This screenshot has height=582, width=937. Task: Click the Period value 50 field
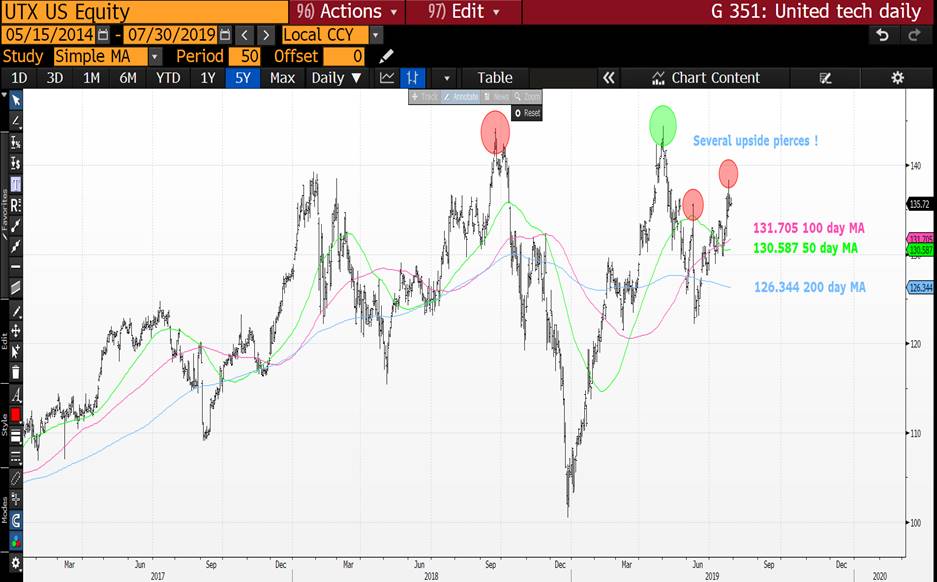[243, 56]
